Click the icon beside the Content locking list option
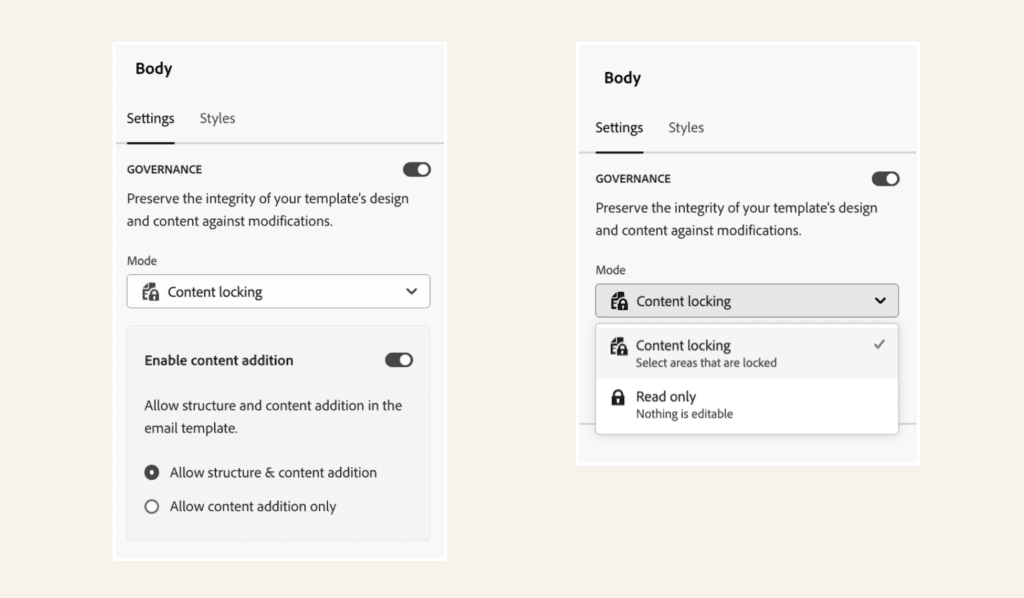 coord(619,346)
